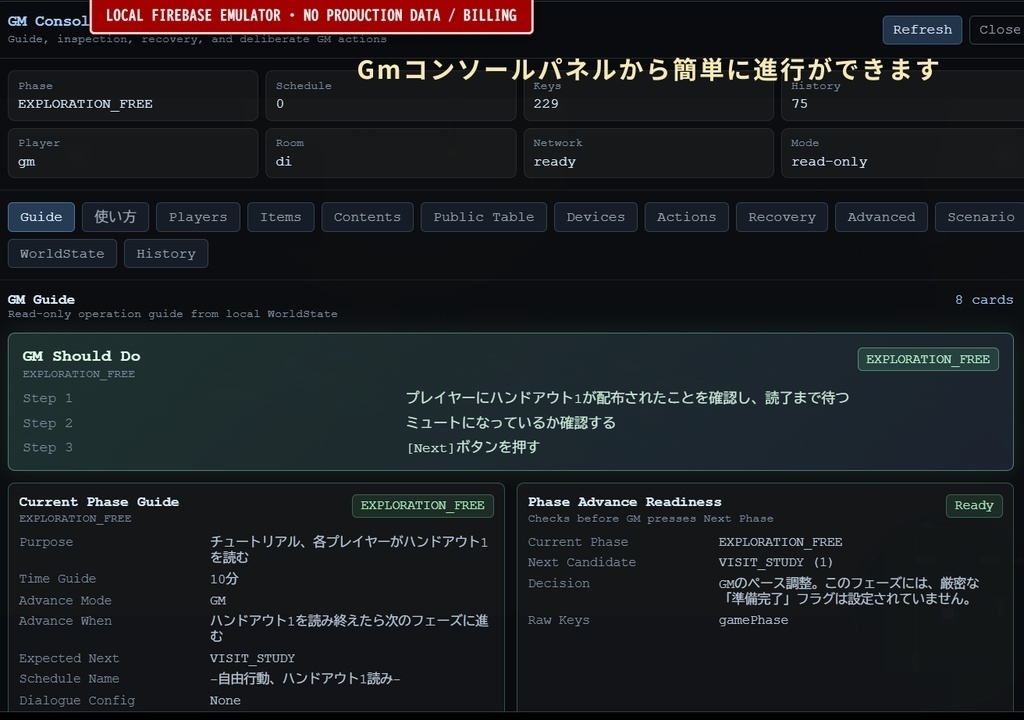Switch to the Guide tab

tap(41, 217)
